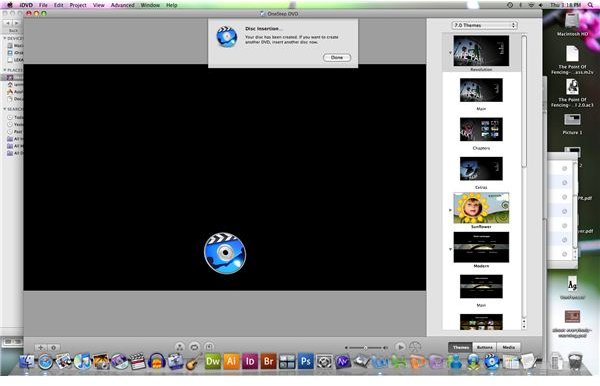This screenshot has width=600, height=386.
Task: Open the iDVD application menu
Action: [x=26, y=5]
